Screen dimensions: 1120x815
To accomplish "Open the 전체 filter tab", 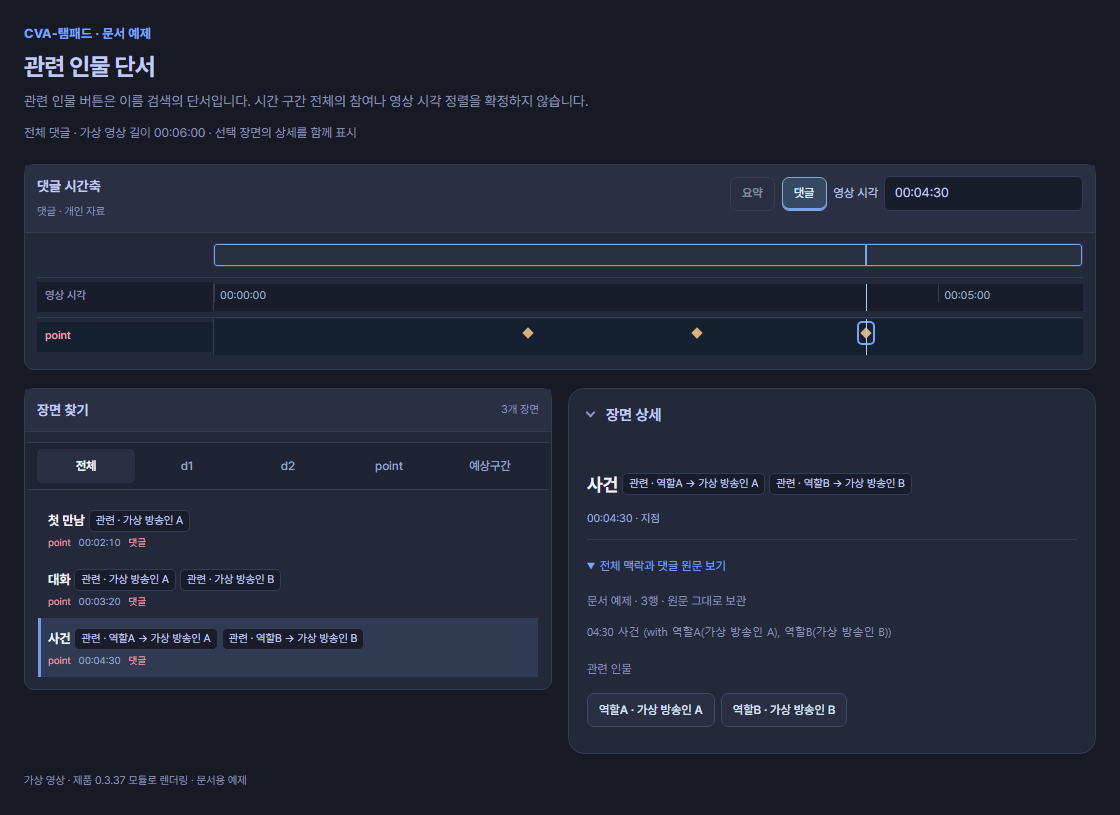I will 86,466.
